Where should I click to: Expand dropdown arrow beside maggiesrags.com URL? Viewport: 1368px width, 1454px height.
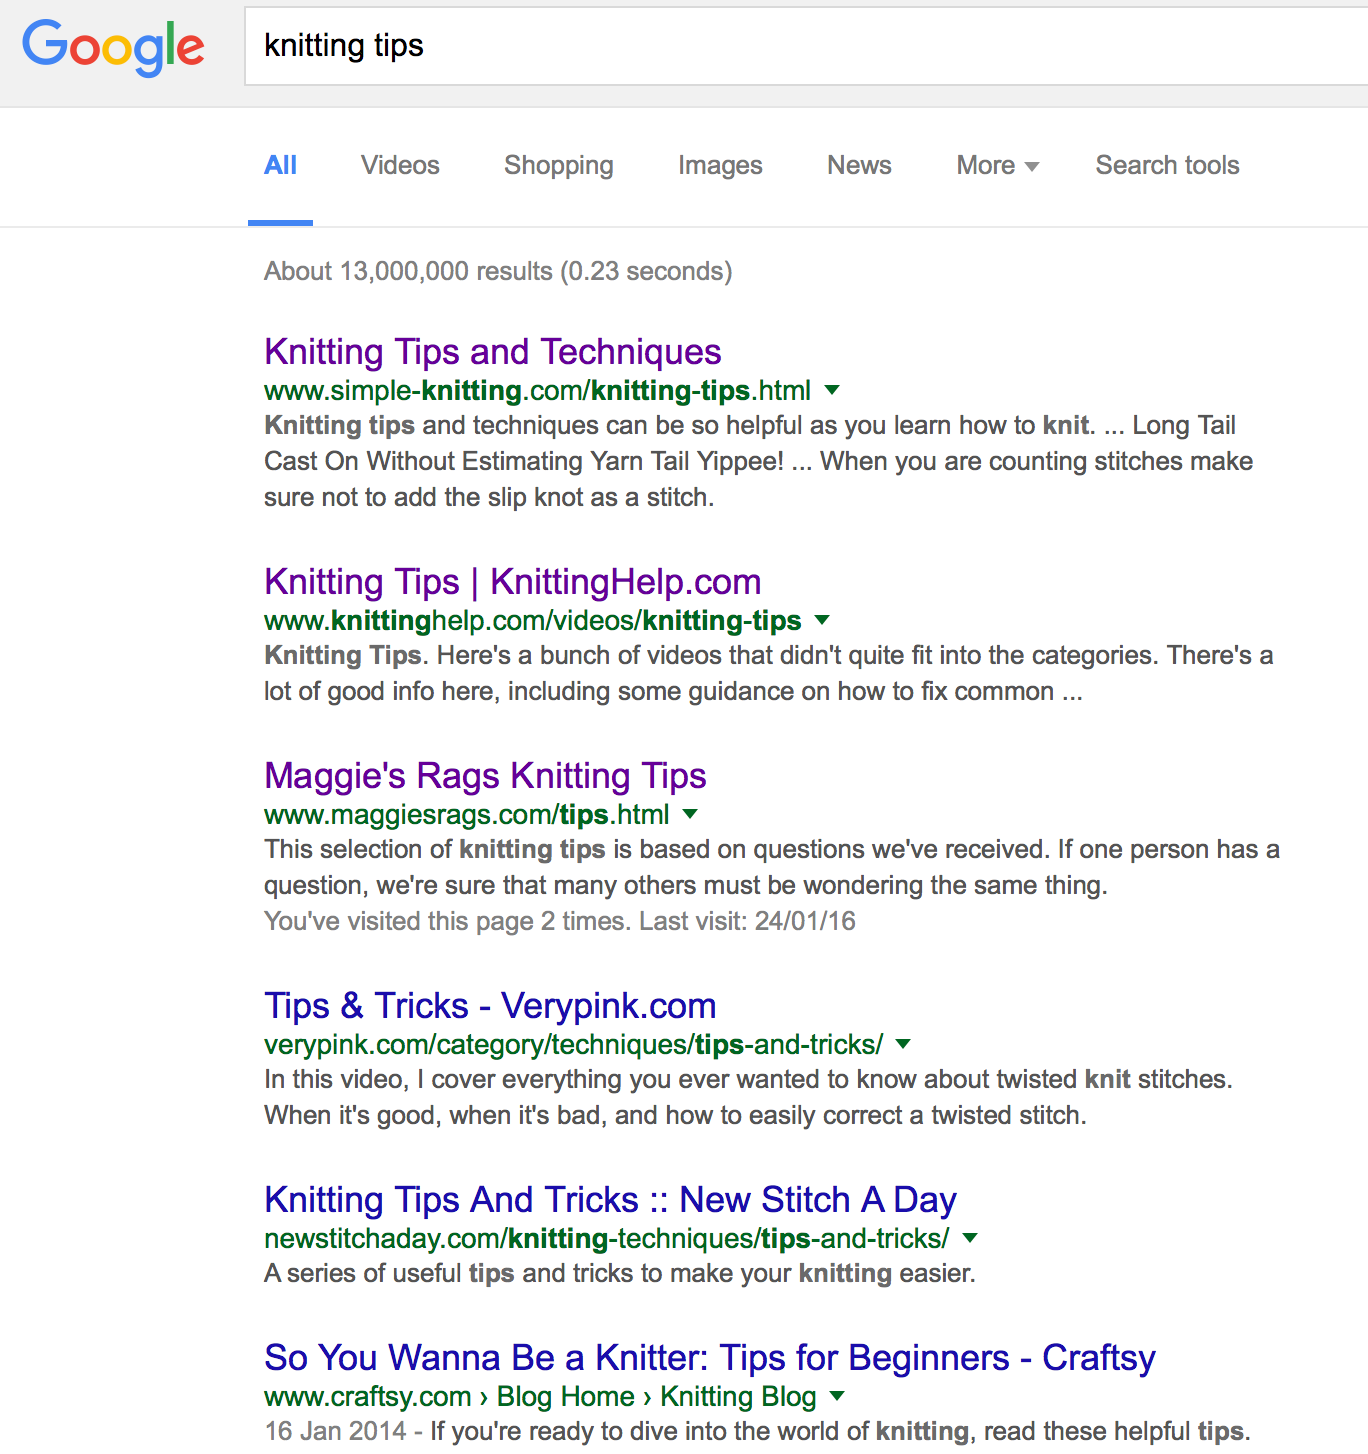tap(690, 814)
